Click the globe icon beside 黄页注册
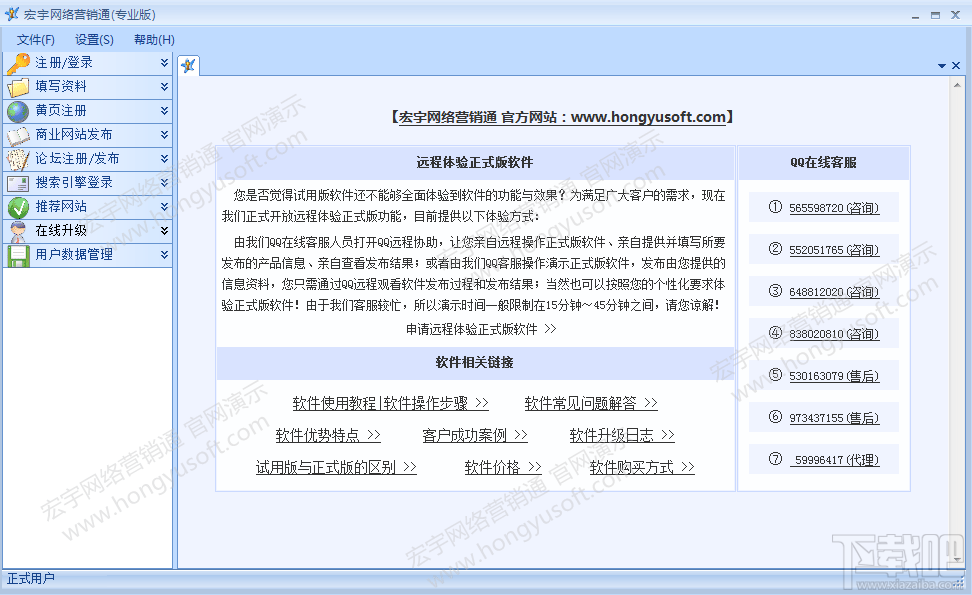The width and height of the screenshot is (972, 595). pos(19,111)
